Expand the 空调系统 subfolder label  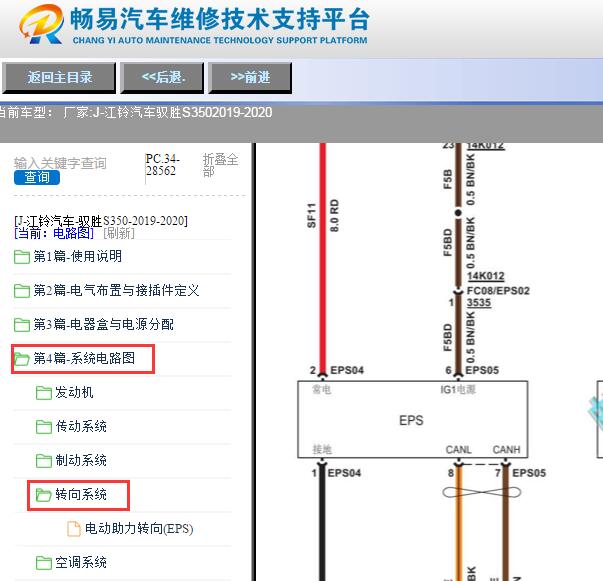(81, 563)
